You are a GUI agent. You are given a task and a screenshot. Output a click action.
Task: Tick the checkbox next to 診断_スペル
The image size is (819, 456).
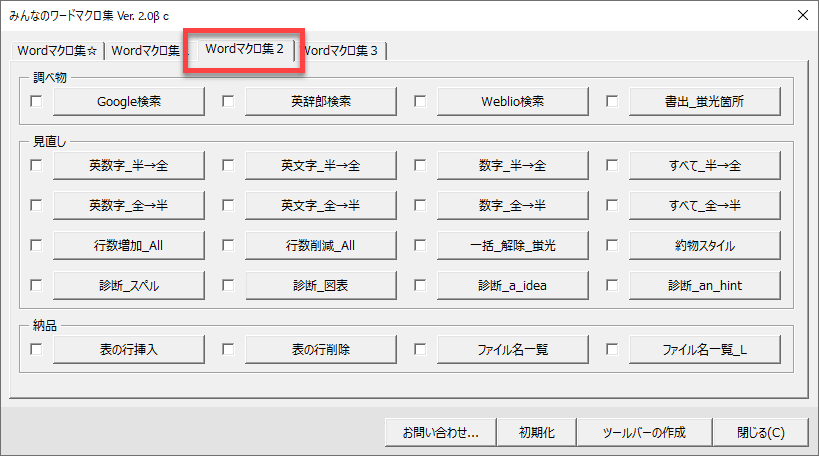[37, 285]
